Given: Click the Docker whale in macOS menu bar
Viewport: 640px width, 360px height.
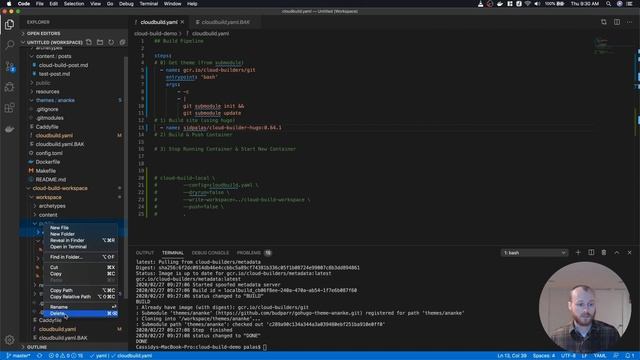Looking at the screenshot, I should click(x=500, y=4).
